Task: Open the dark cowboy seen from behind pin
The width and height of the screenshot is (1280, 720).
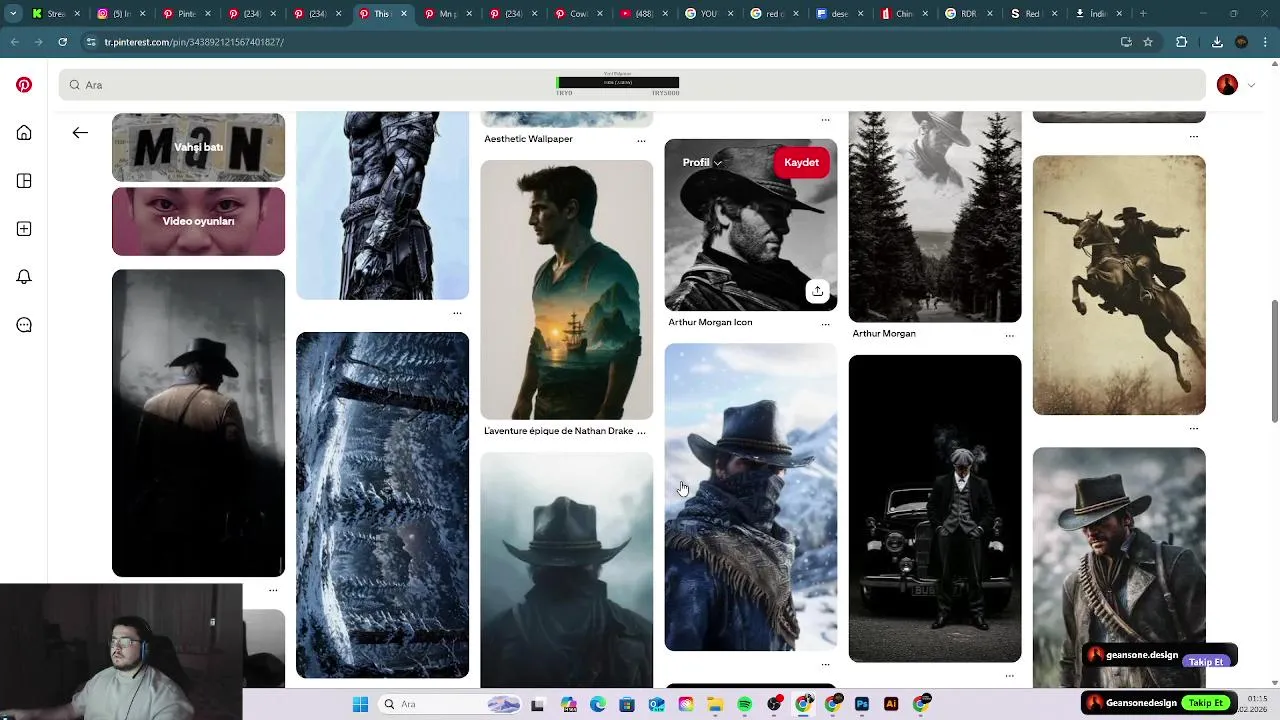Action: (198, 423)
